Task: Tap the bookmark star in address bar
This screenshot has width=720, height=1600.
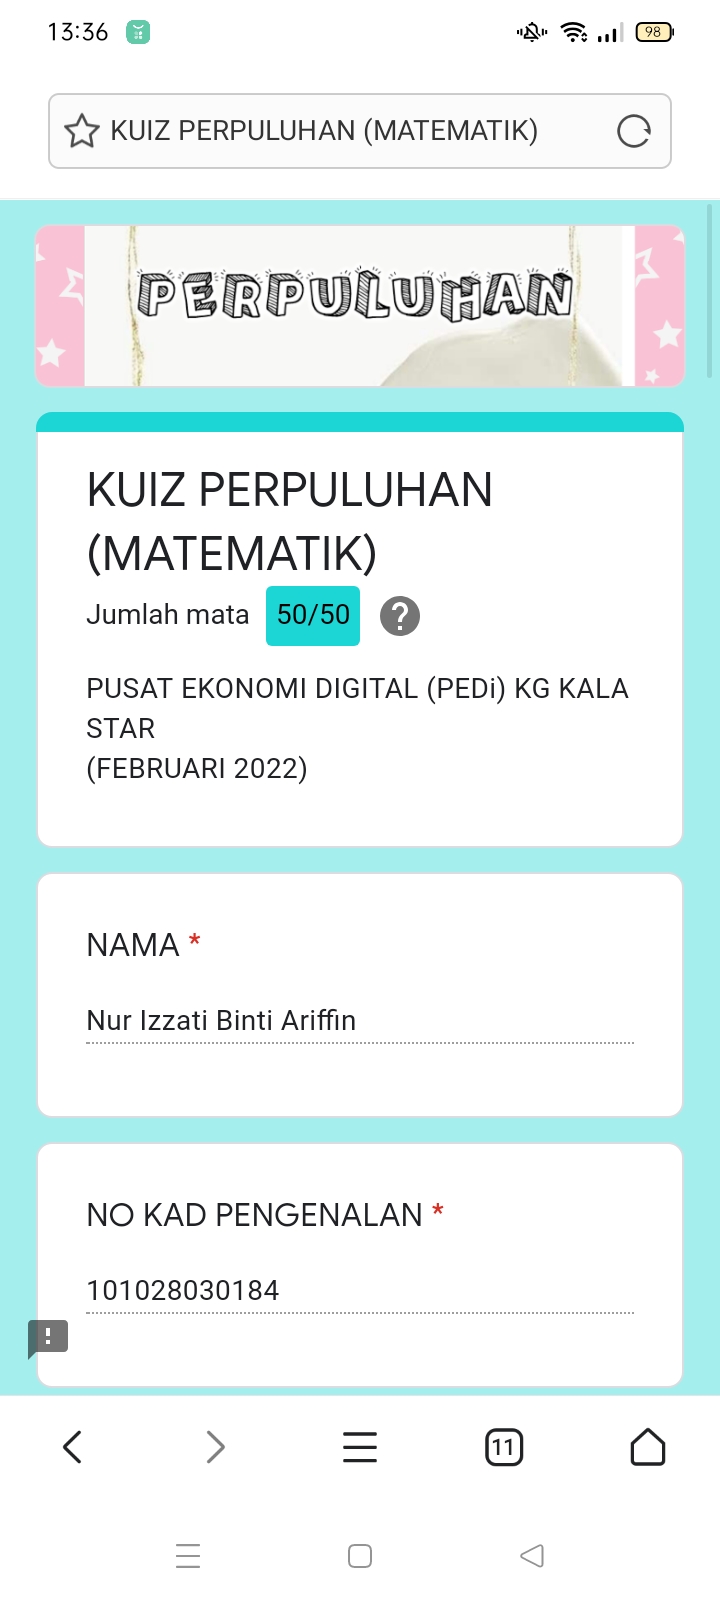Action: (x=82, y=131)
